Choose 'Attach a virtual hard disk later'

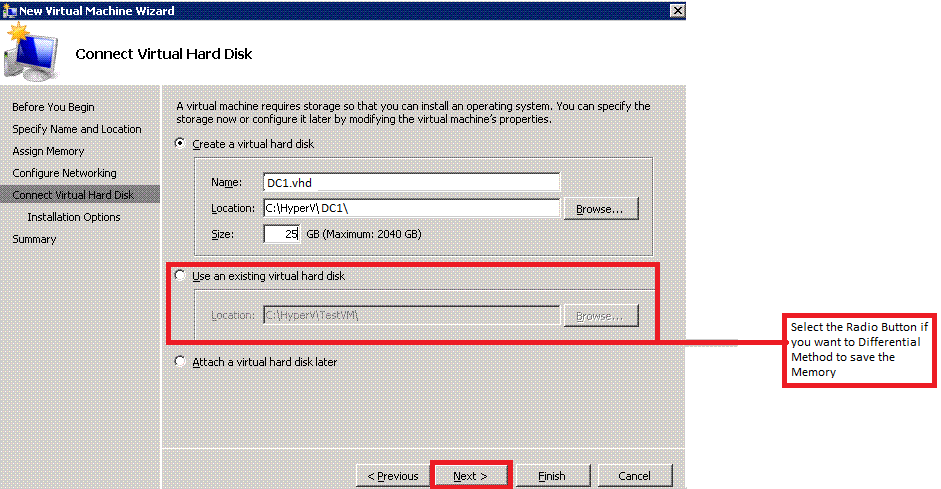(180, 362)
